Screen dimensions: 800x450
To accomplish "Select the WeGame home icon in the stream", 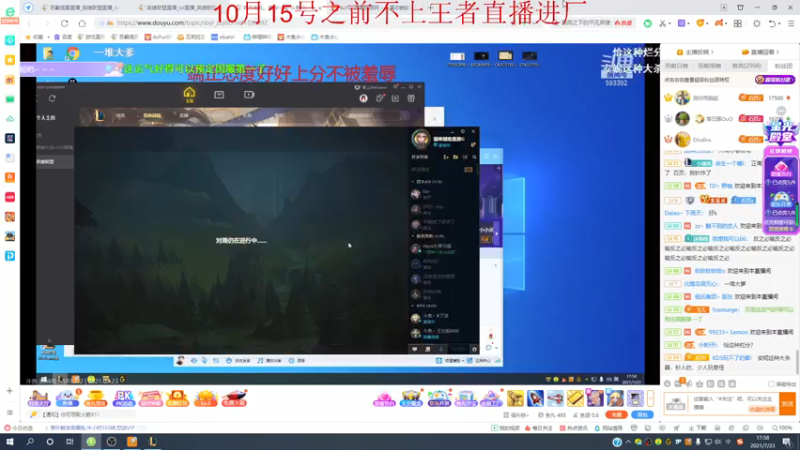I will (x=189, y=94).
